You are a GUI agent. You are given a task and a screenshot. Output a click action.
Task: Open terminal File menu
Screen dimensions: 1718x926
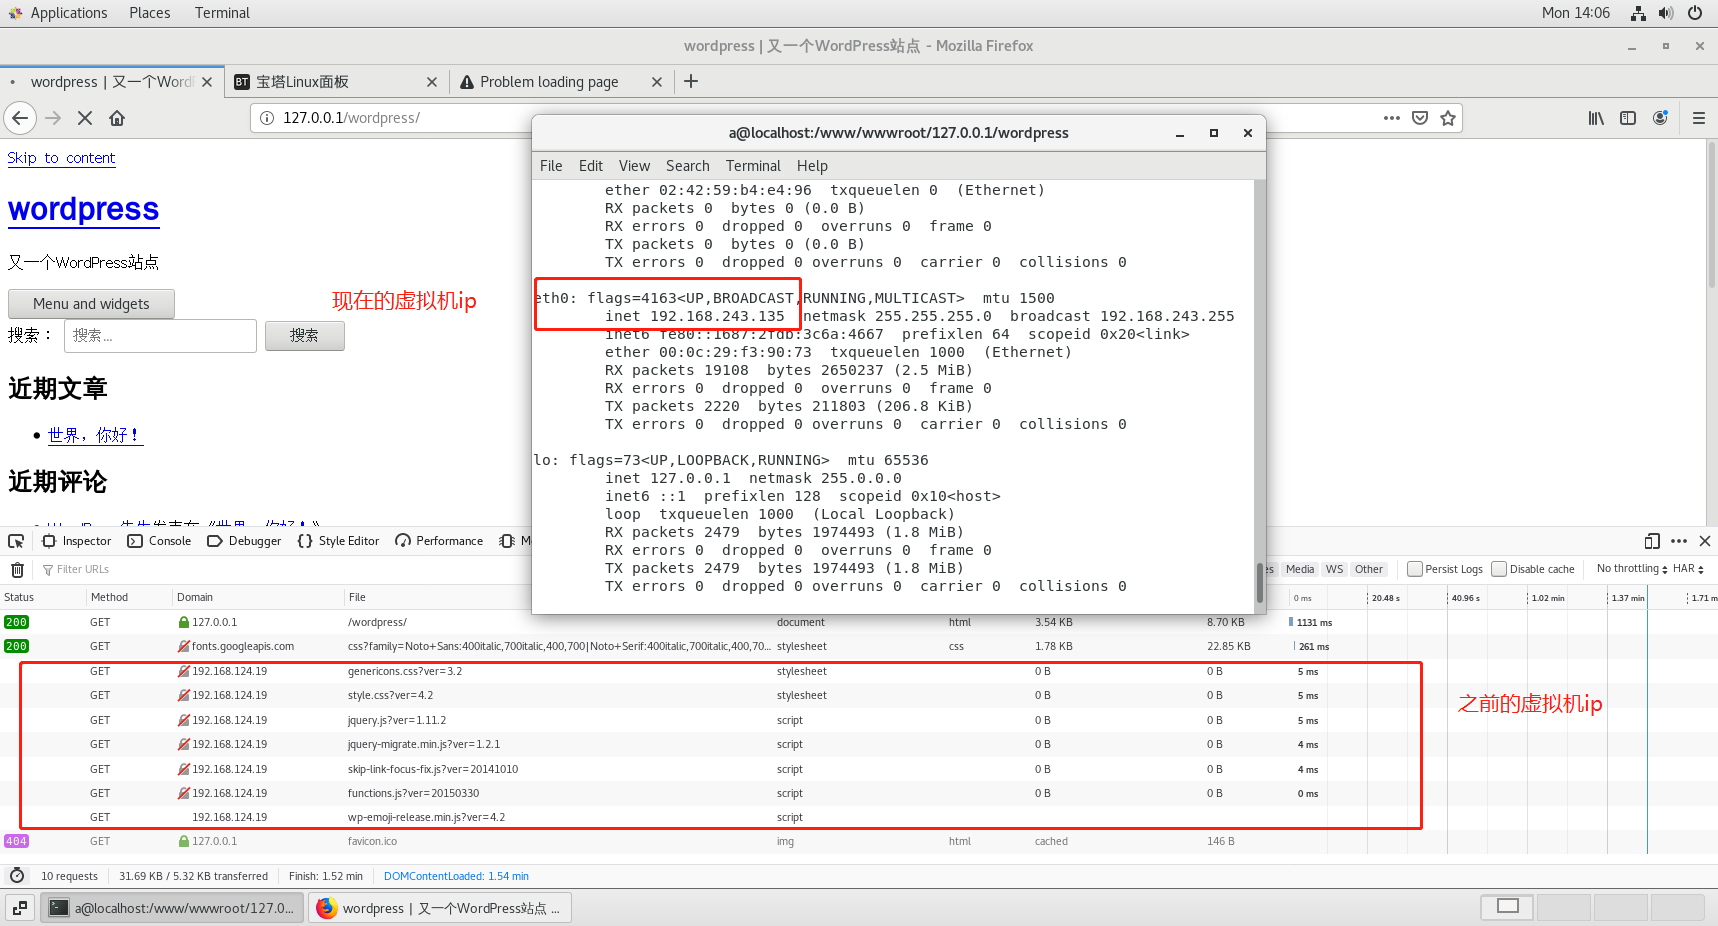551,166
